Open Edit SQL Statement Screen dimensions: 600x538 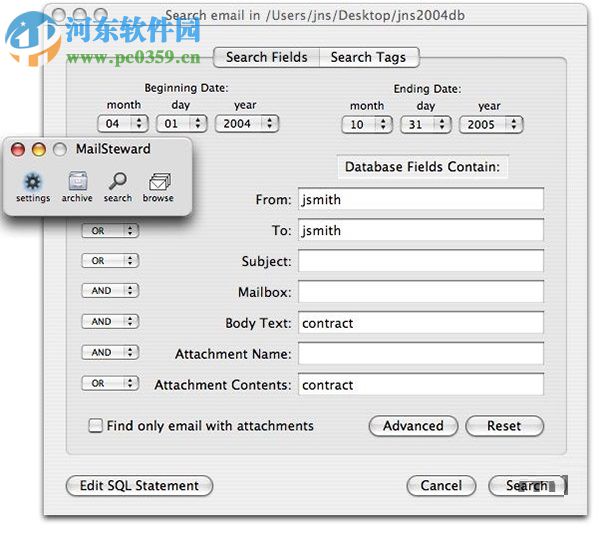click(x=139, y=486)
